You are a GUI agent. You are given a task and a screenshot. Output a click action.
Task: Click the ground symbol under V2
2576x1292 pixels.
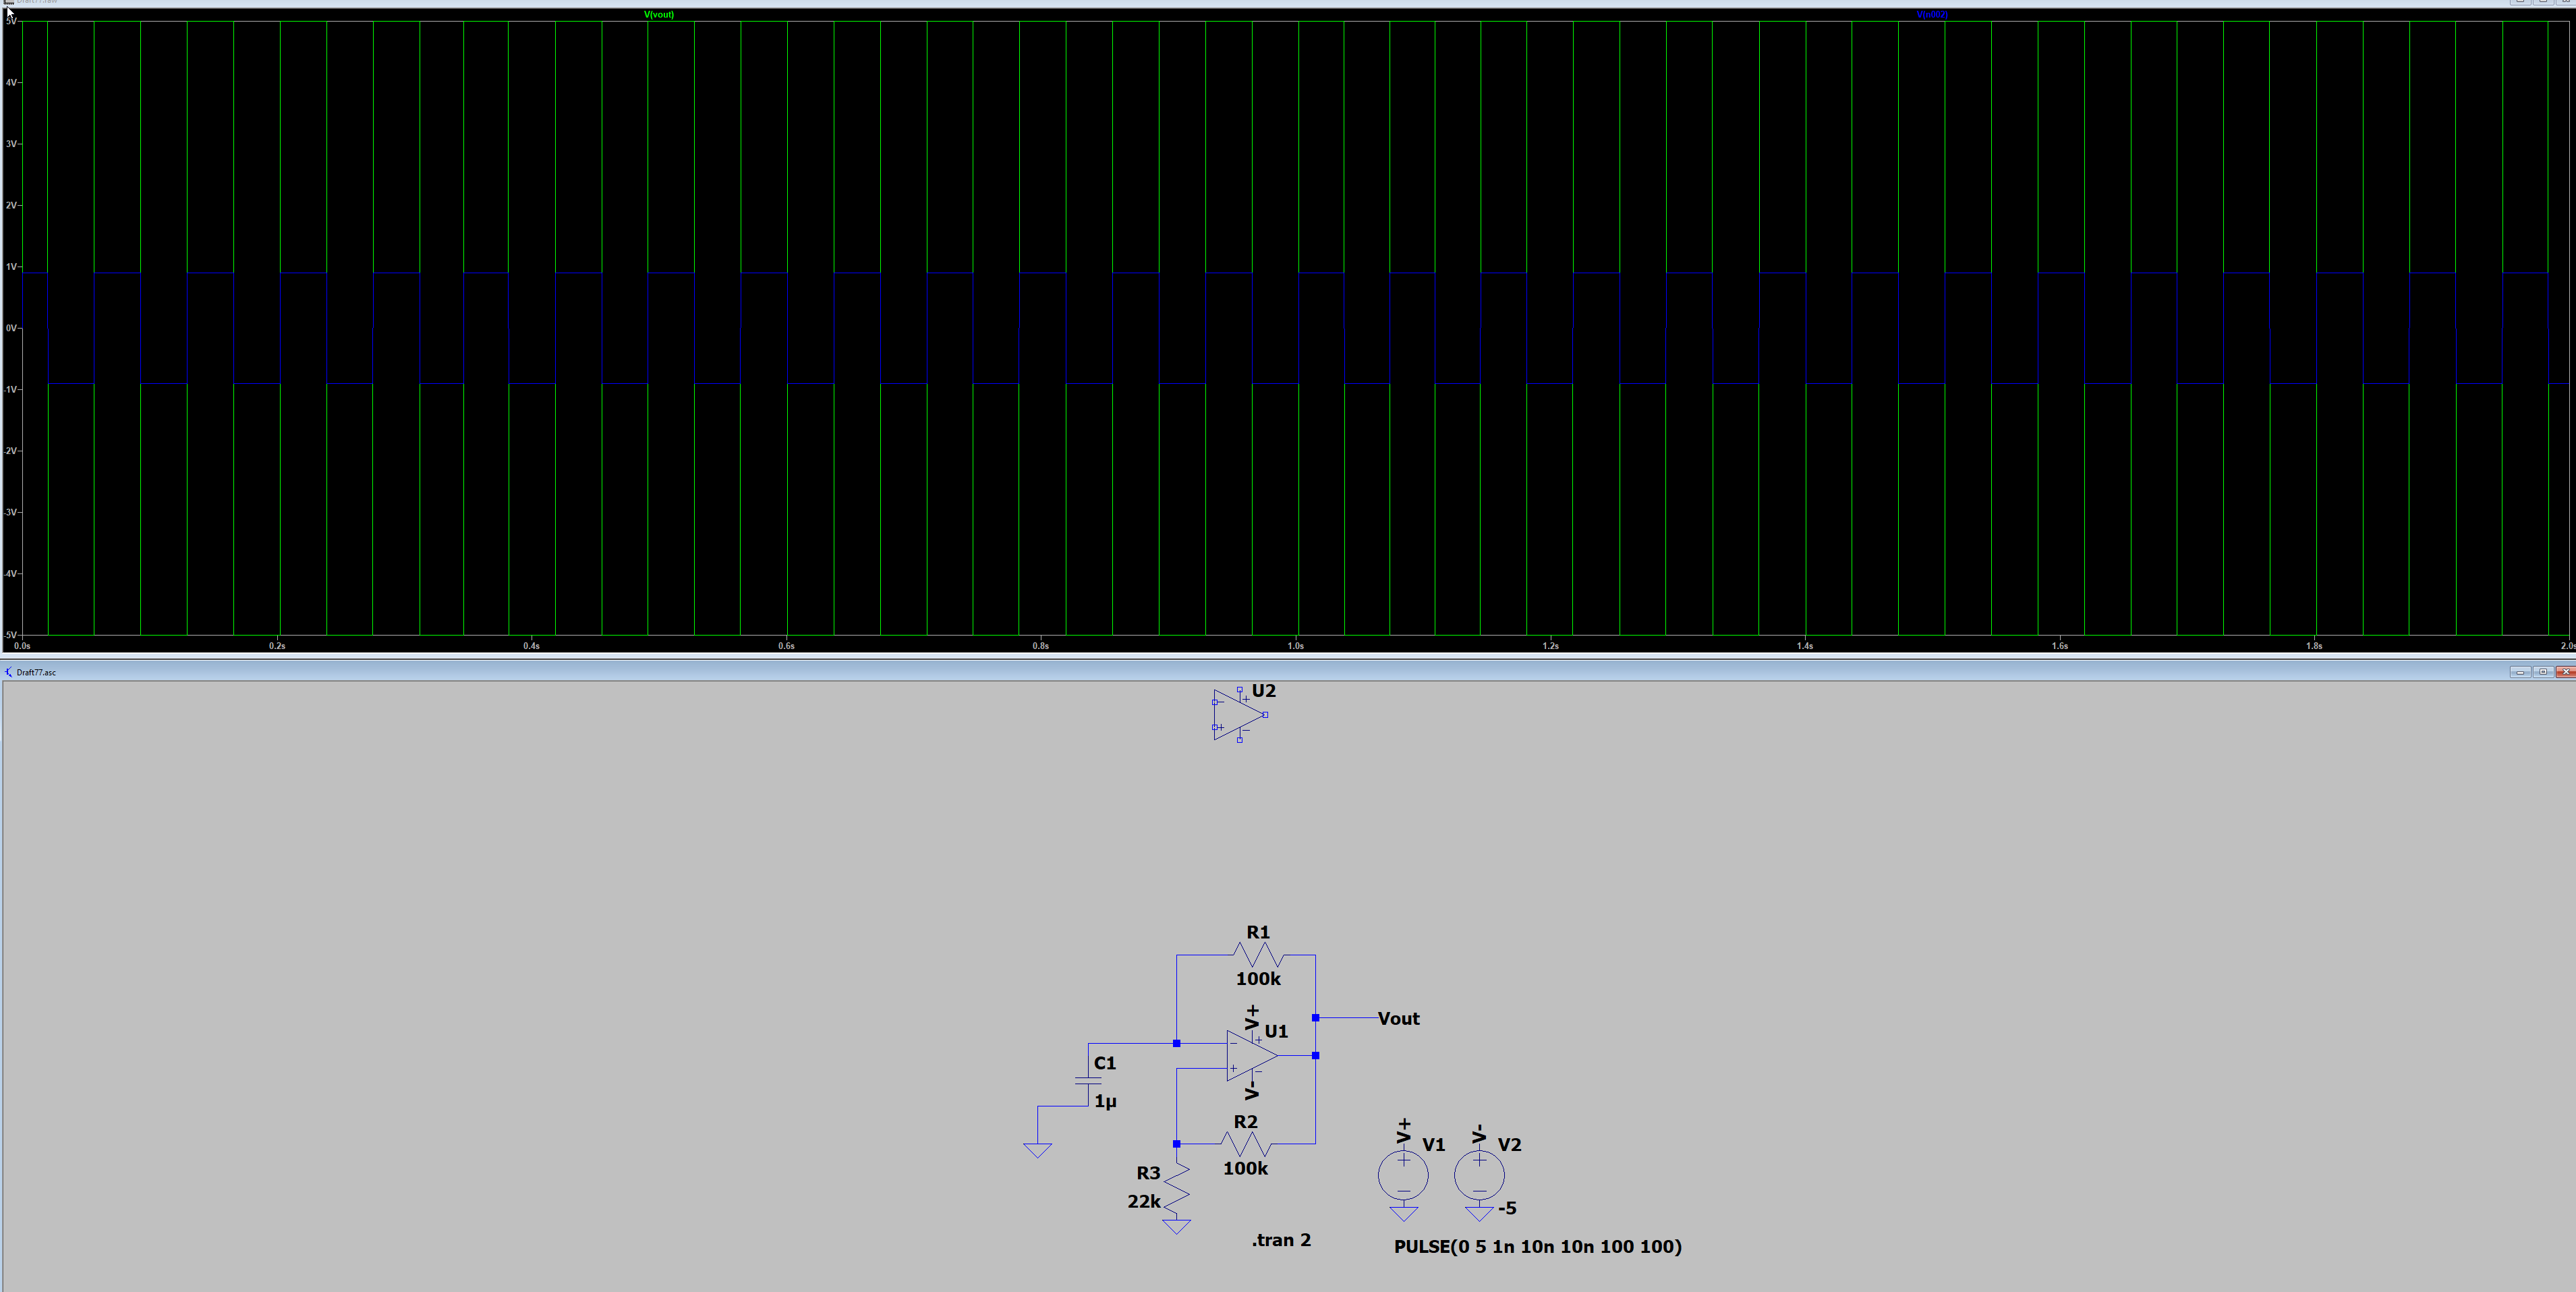click(x=1479, y=1214)
